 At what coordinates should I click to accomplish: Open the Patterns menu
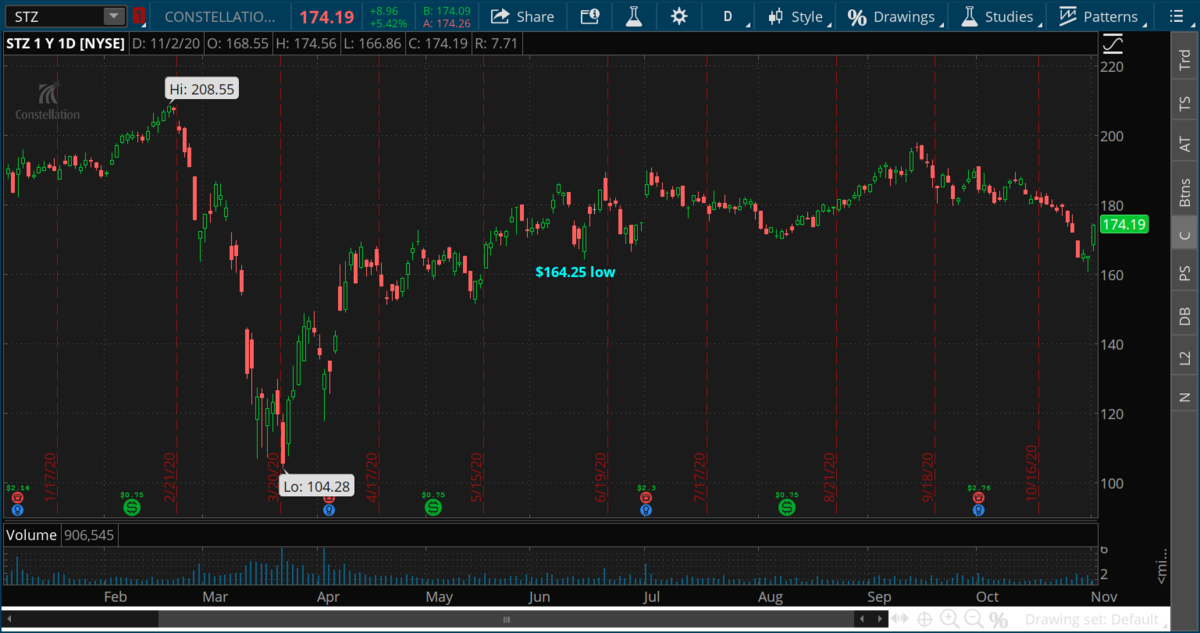click(1101, 16)
